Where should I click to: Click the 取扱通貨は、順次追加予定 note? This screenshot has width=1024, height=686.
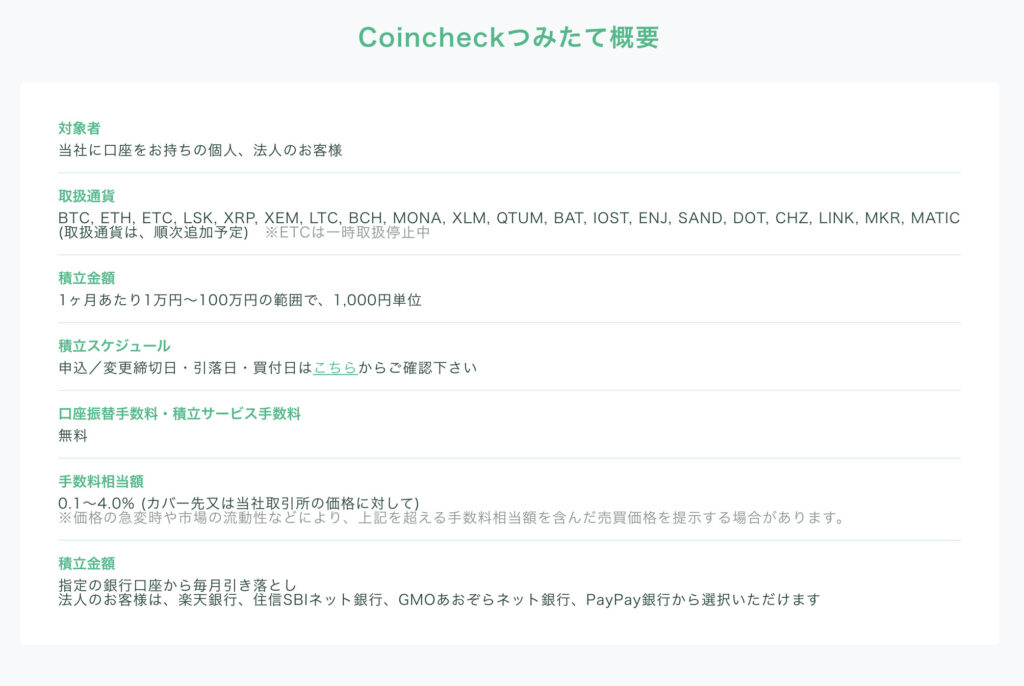click(153, 233)
